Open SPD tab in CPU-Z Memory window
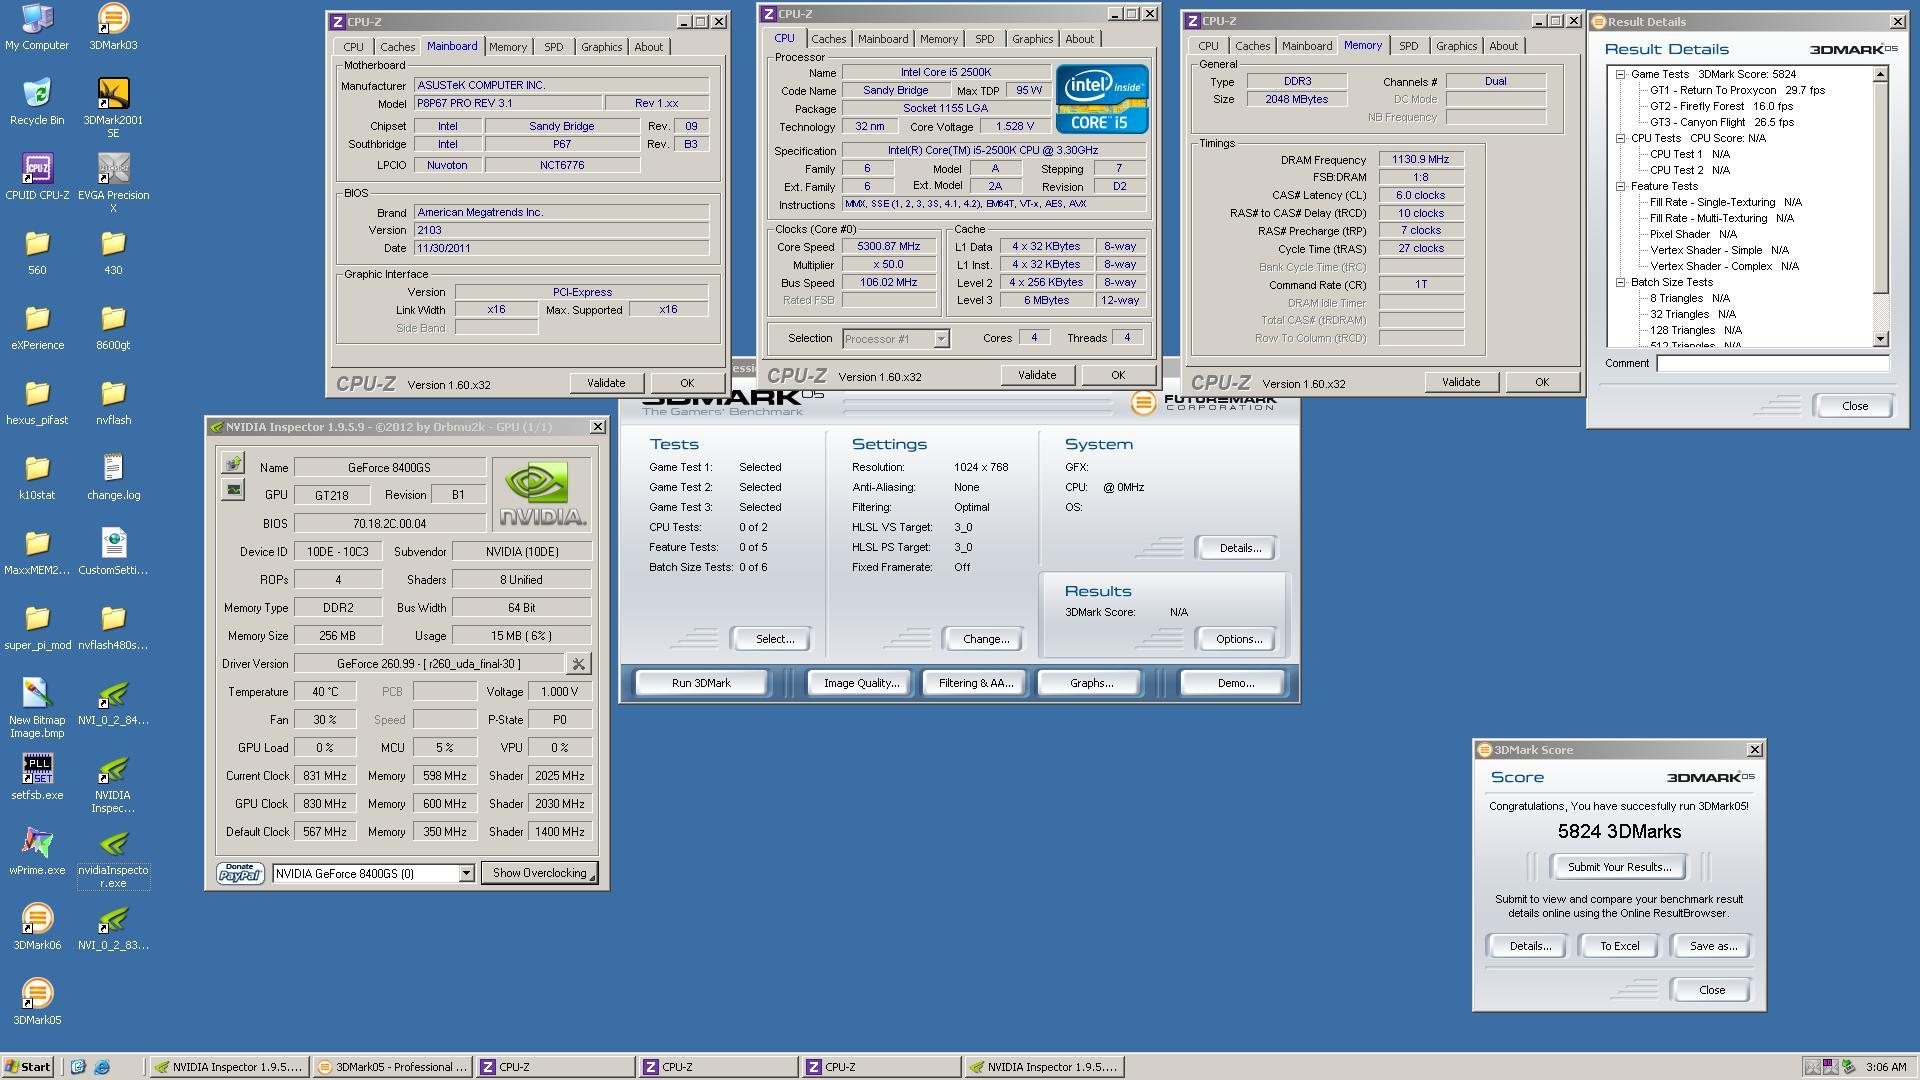Viewport: 1920px width, 1080px height. point(1408,46)
